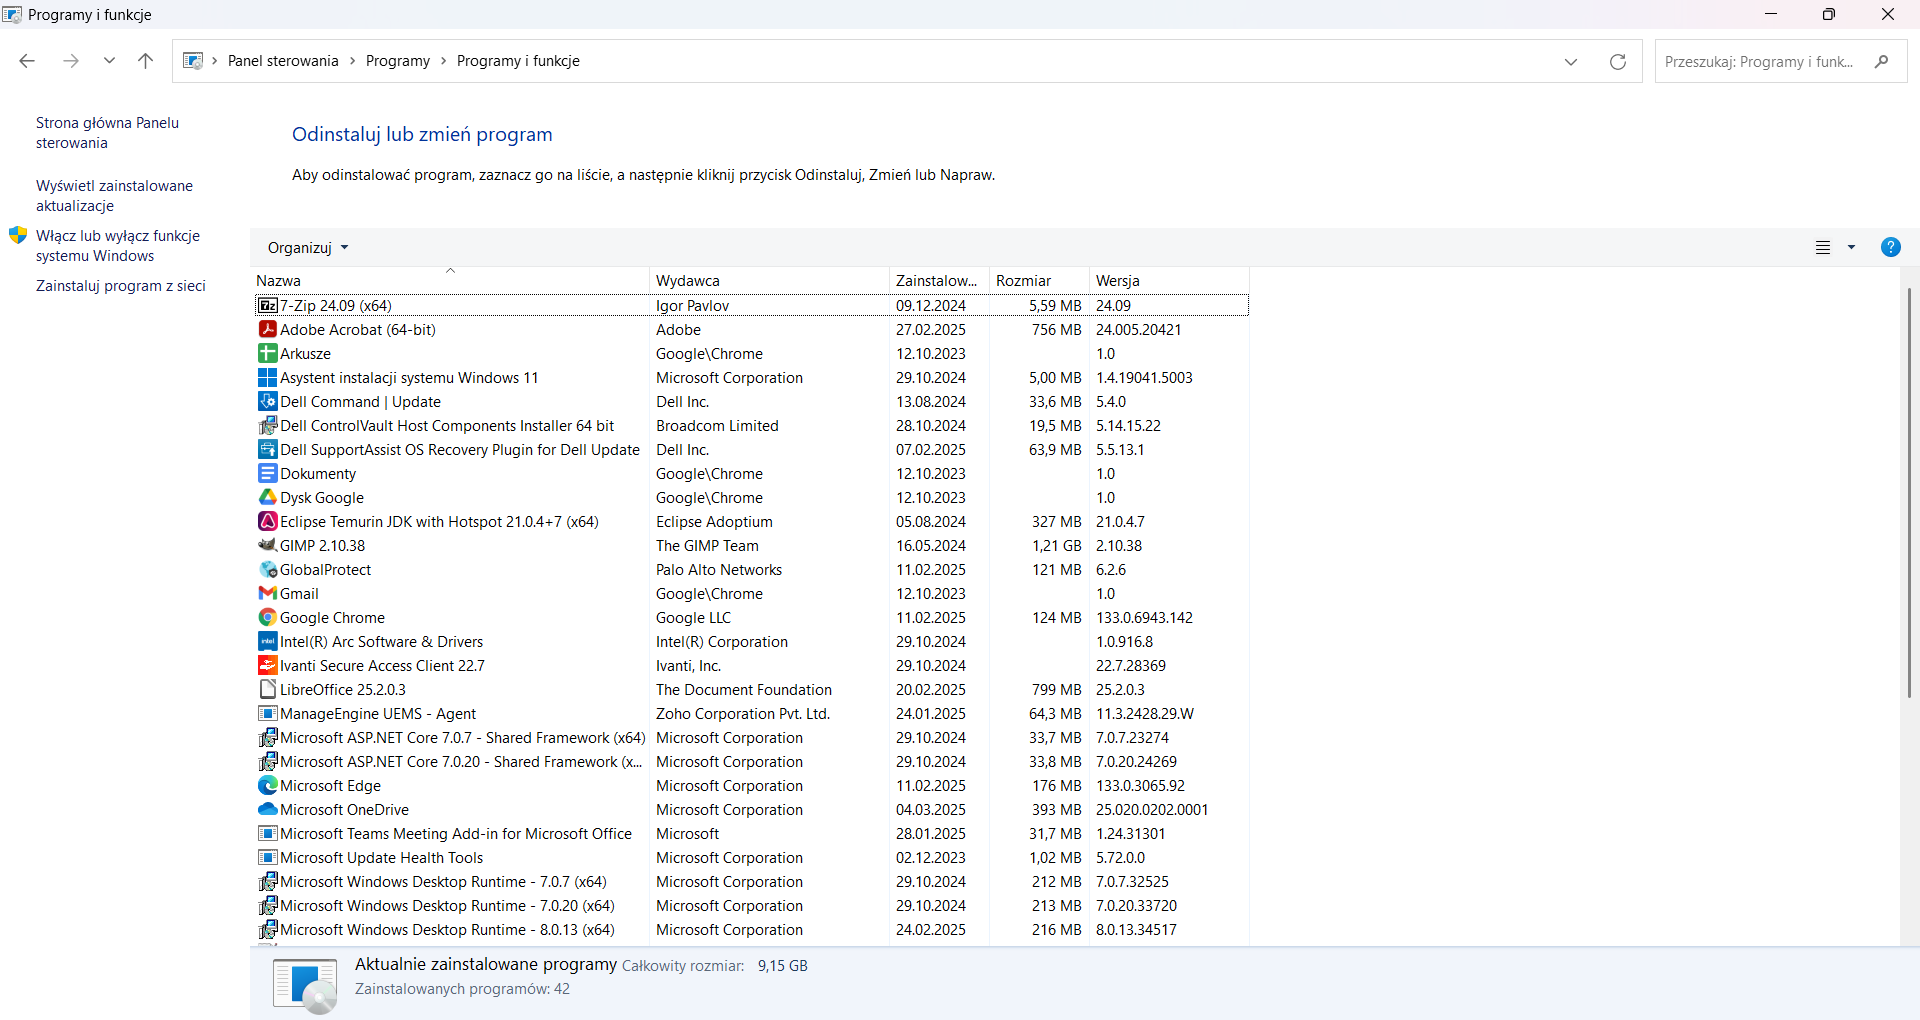Click the Google Chrome icon in list
Image resolution: width=1920 pixels, height=1020 pixels.
pos(268,617)
